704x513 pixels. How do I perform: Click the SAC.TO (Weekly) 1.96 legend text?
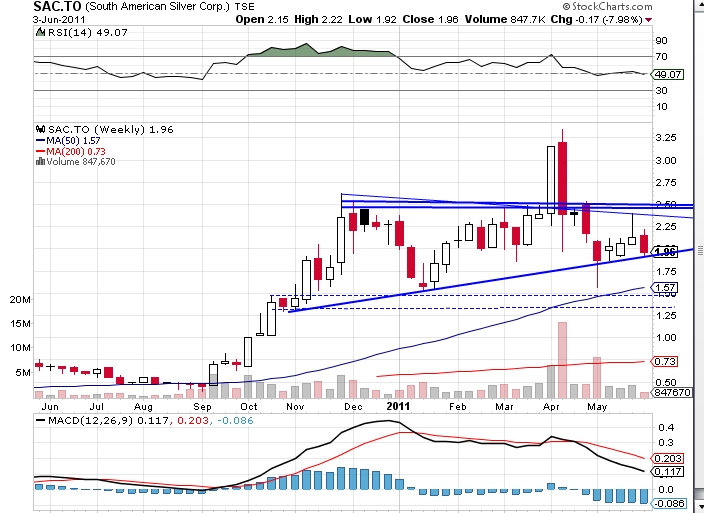coord(110,129)
